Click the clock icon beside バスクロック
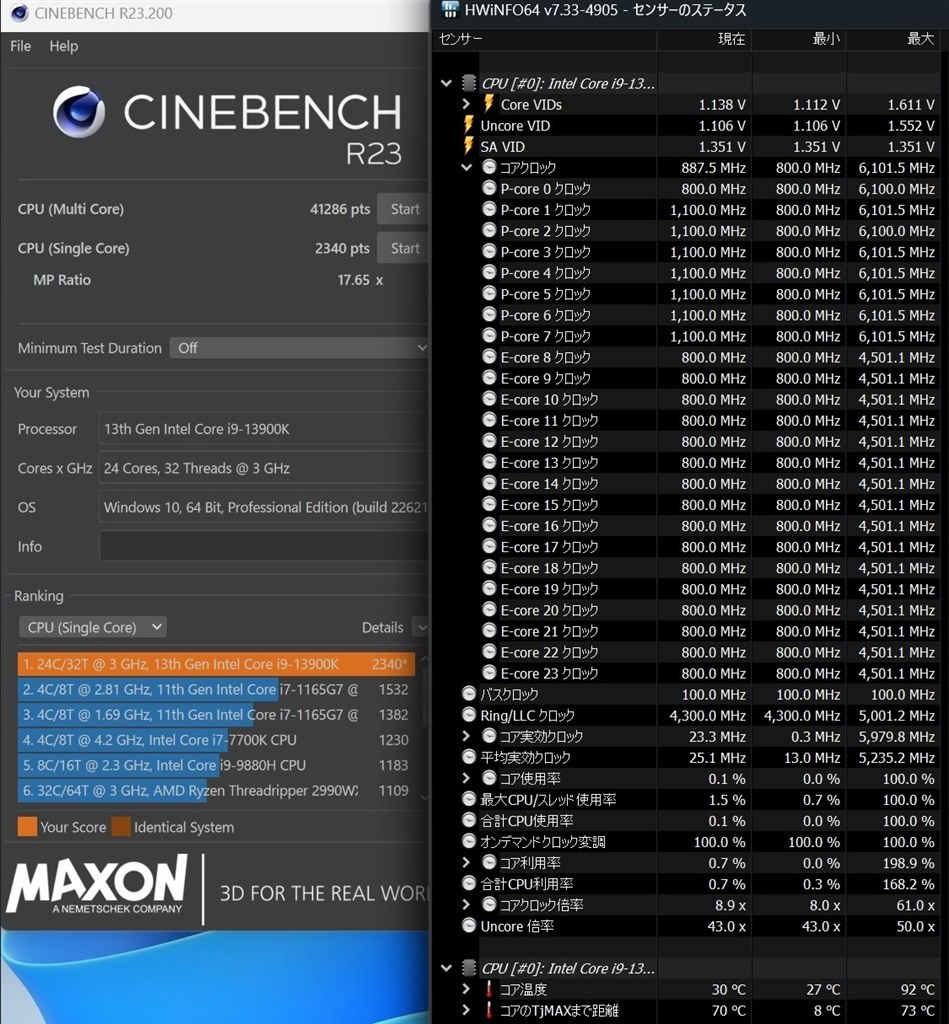The height and width of the screenshot is (1024, 949). (468, 694)
